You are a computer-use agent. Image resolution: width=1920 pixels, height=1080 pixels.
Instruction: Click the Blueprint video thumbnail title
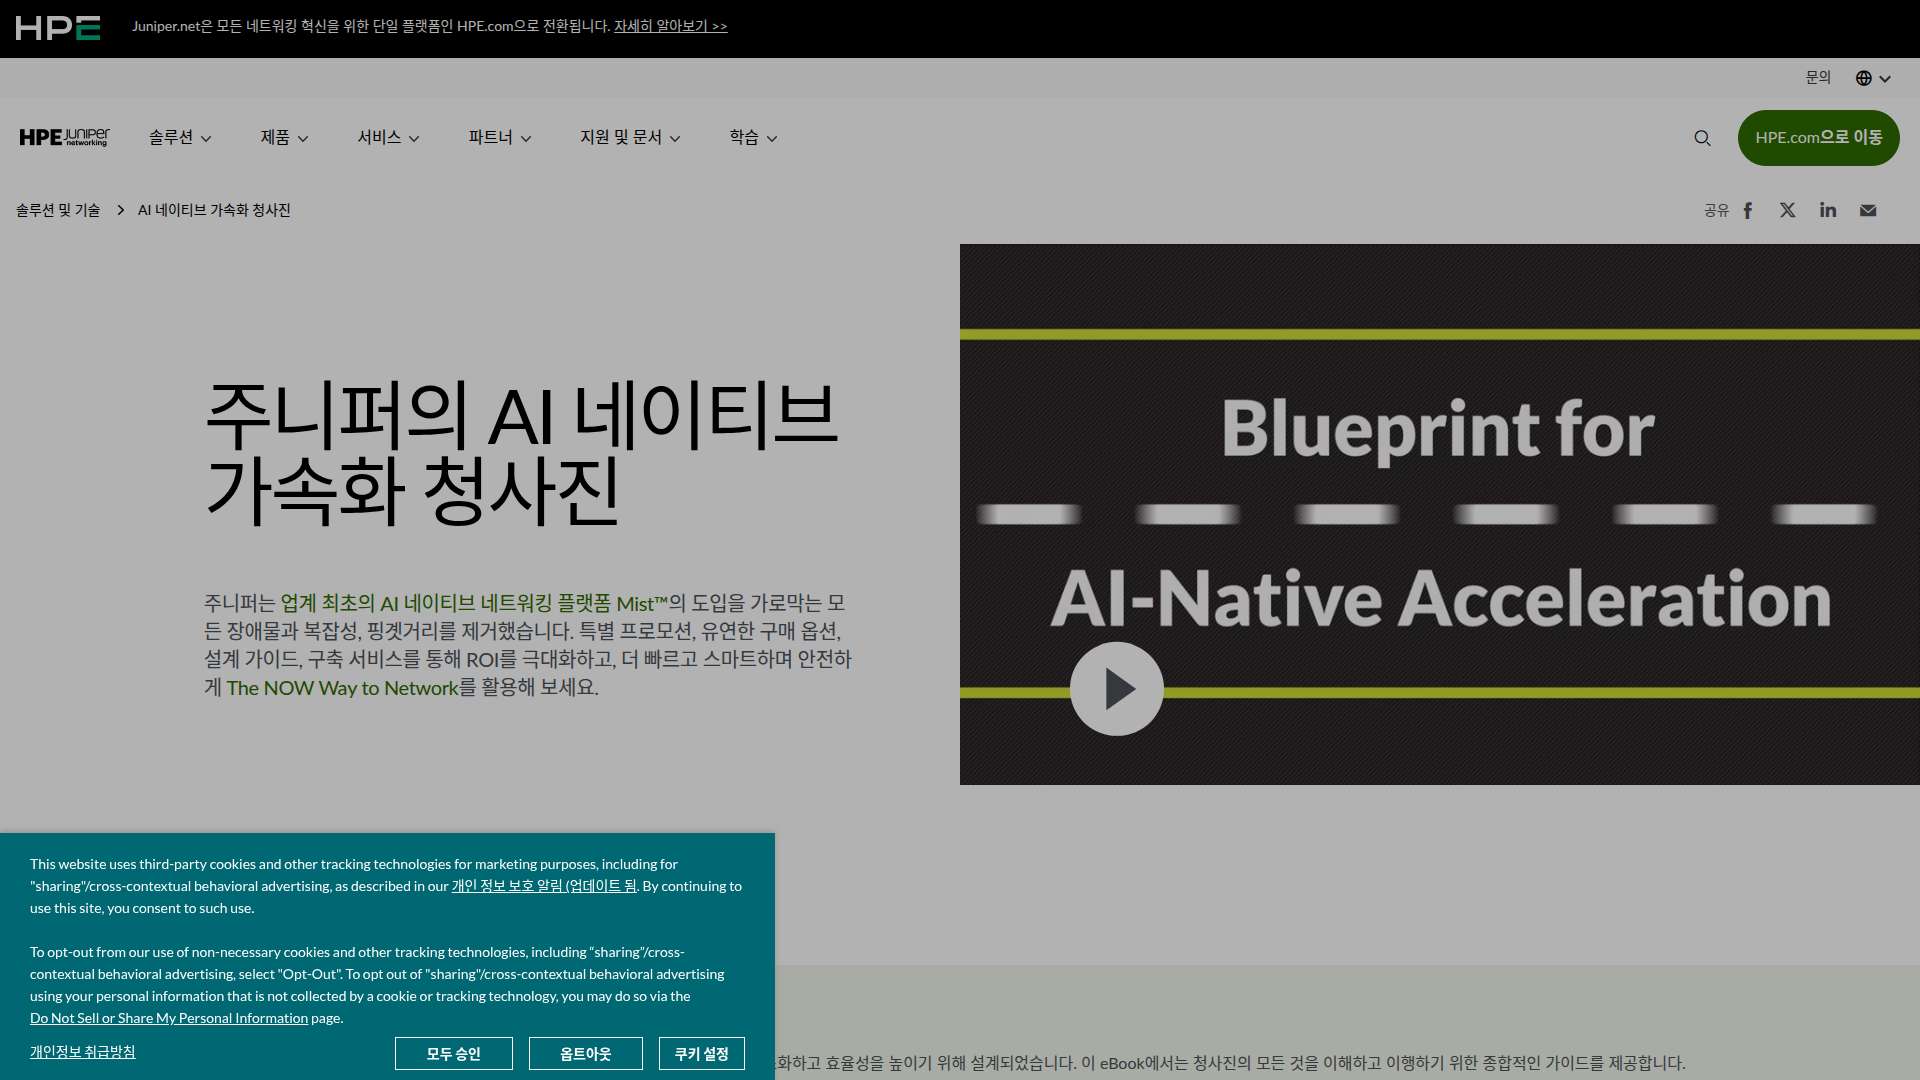tap(1440, 513)
